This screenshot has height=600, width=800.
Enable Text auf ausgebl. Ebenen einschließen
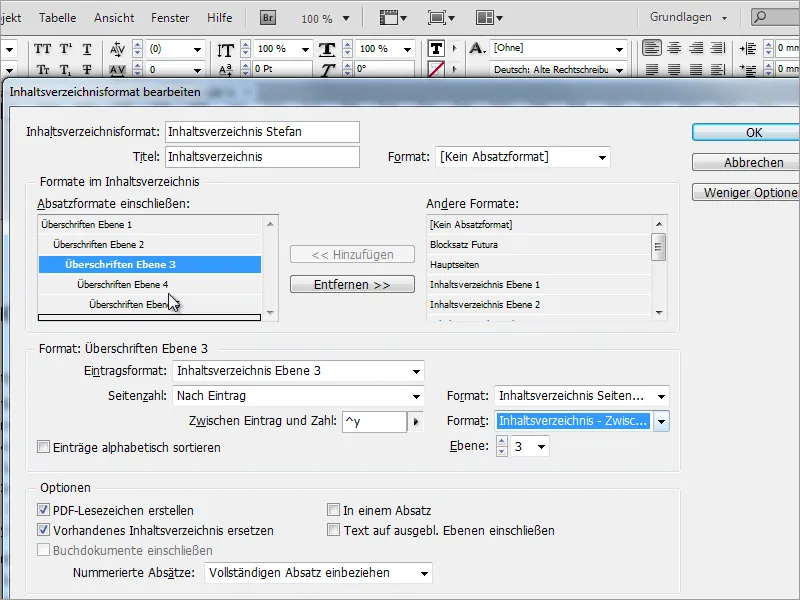point(333,530)
